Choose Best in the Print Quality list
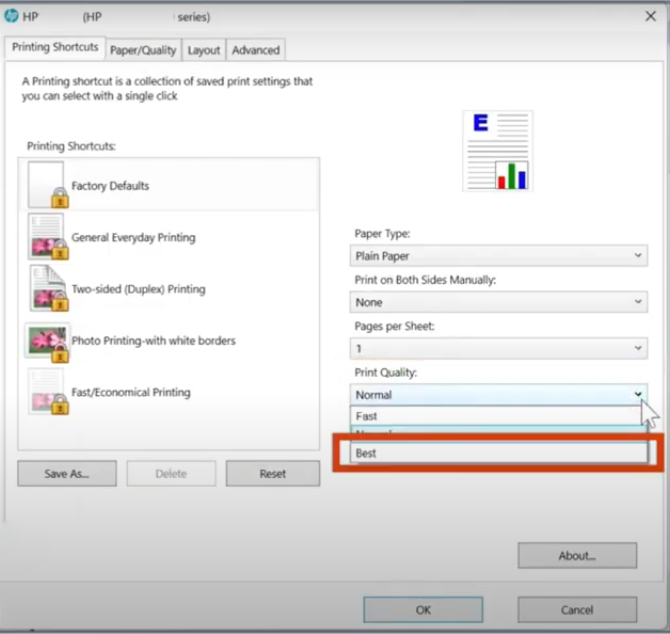The height and width of the screenshot is (634, 670). point(498,453)
